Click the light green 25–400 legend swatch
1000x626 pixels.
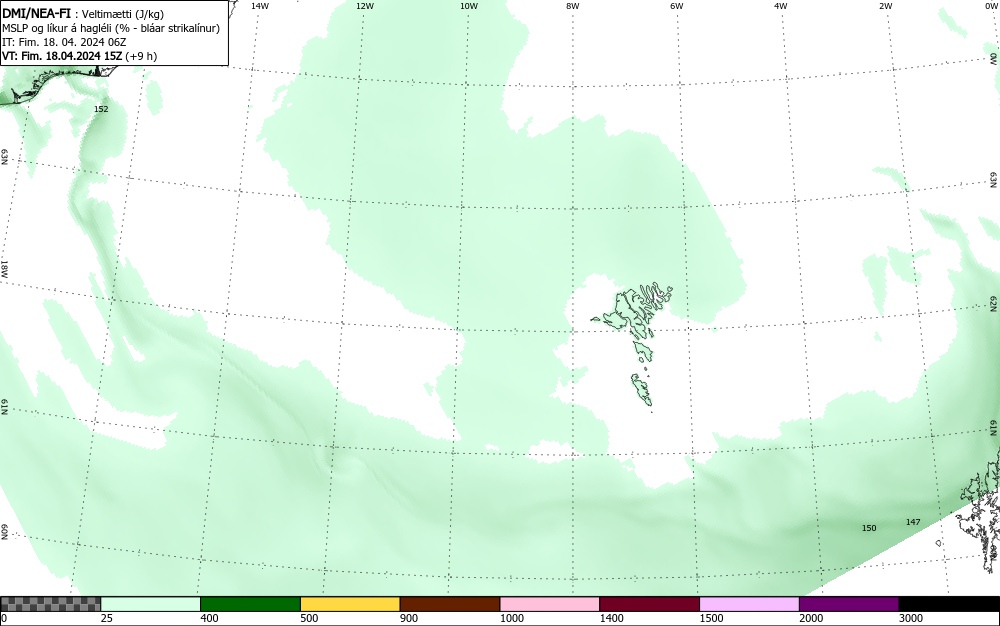[151, 604]
